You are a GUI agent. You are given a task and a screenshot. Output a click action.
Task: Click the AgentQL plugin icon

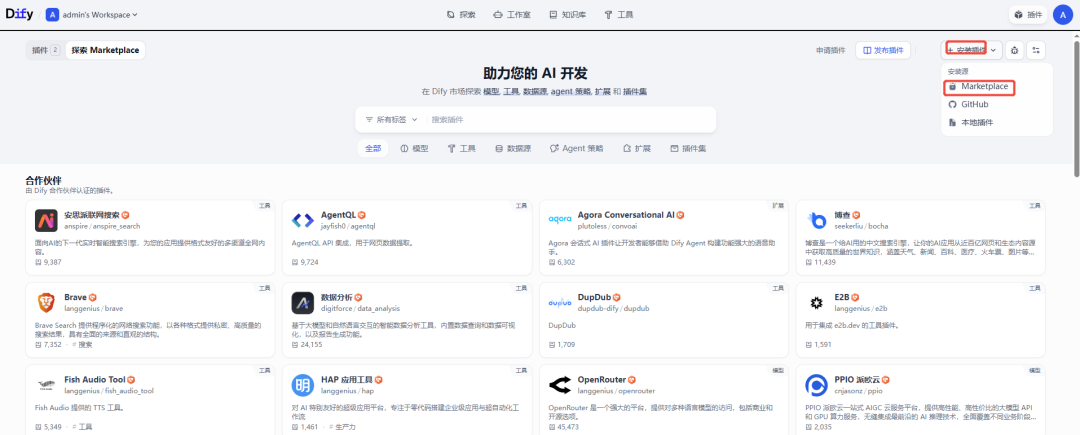coord(303,220)
